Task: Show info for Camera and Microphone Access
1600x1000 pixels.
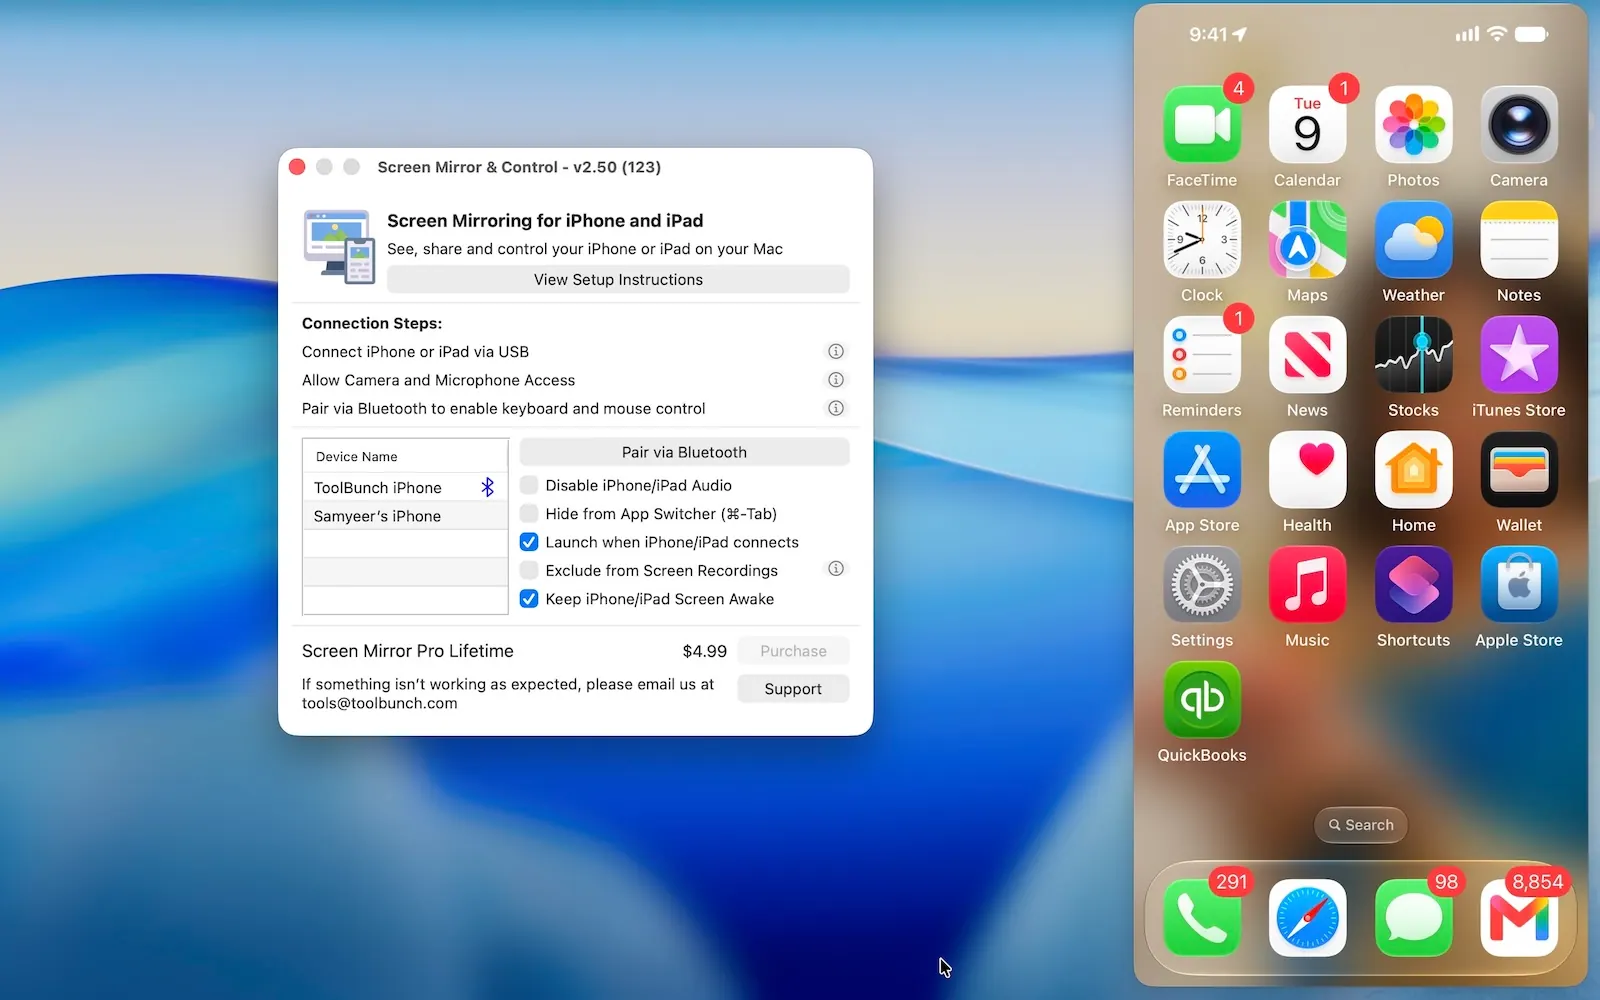Action: pos(836,380)
